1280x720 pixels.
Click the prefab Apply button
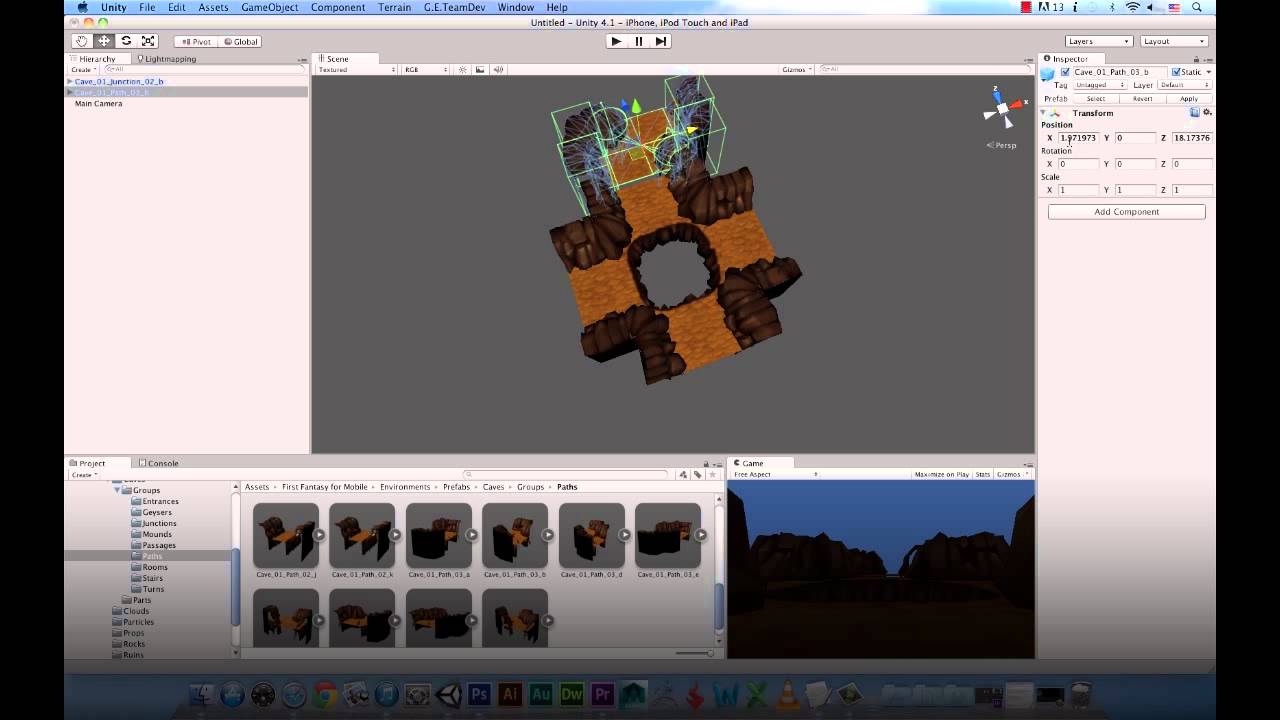1189,99
